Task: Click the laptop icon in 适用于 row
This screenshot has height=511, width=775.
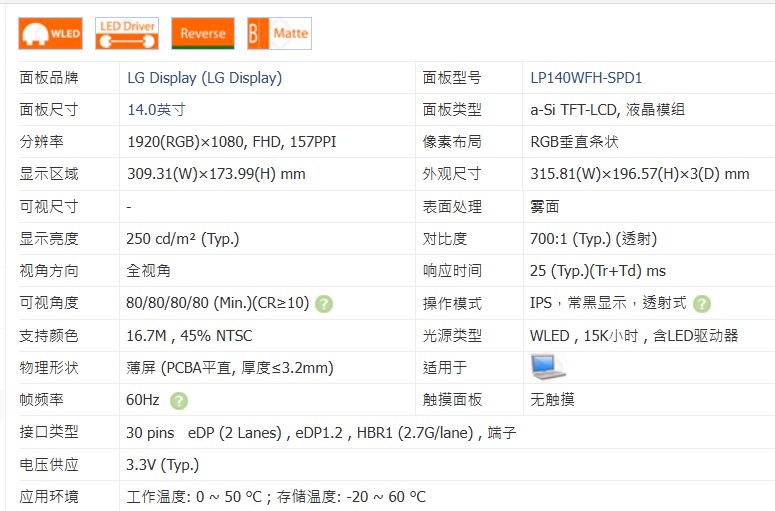Action: tap(548, 367)
